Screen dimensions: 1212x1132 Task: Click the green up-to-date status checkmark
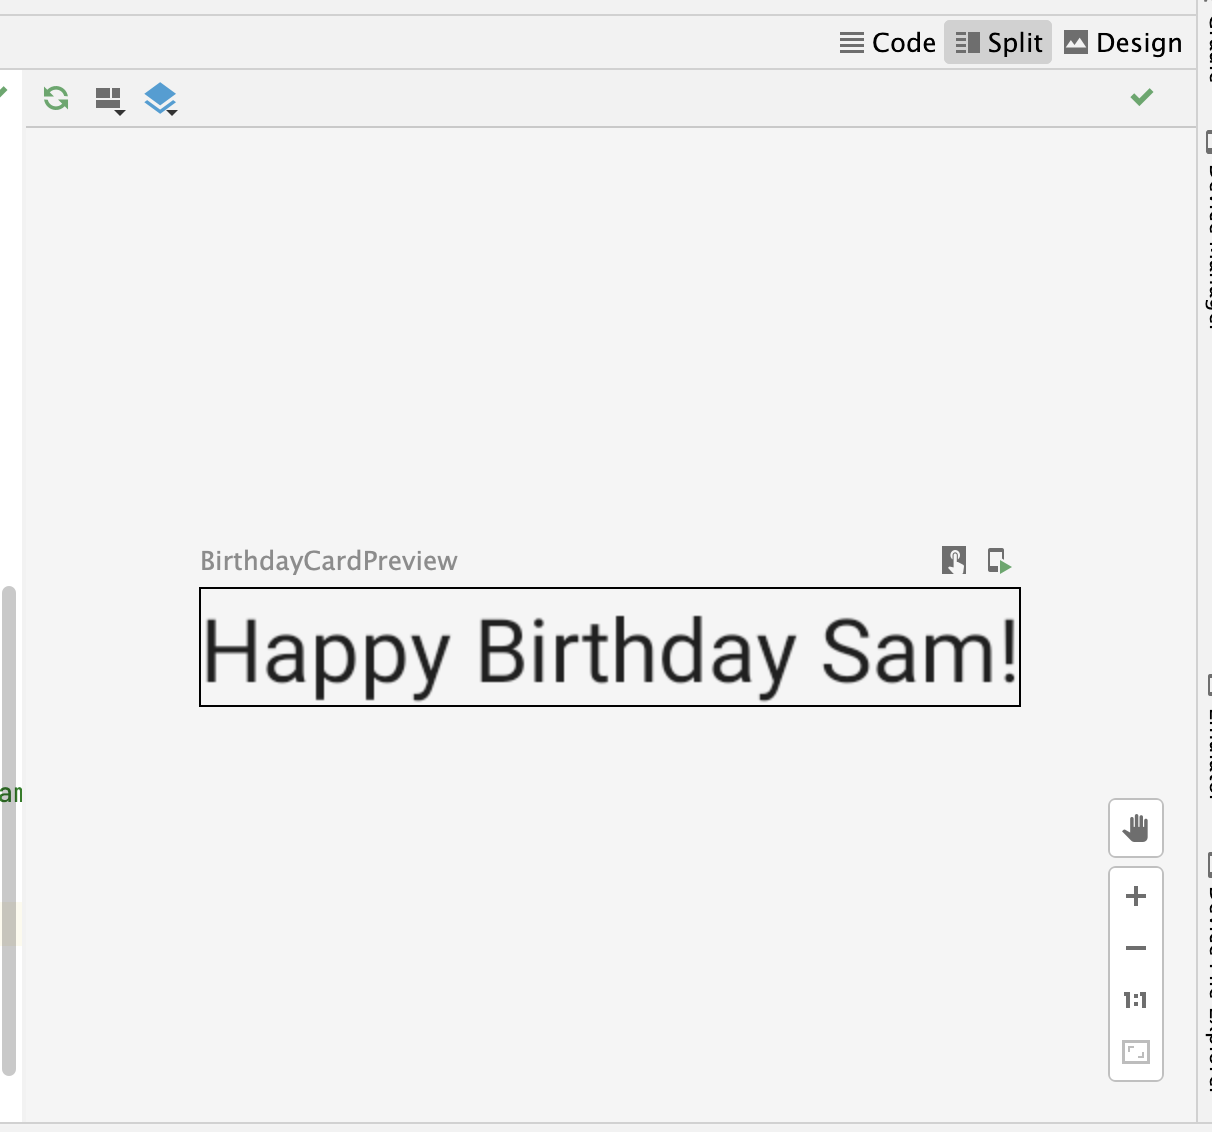[x=1141, y=97]
